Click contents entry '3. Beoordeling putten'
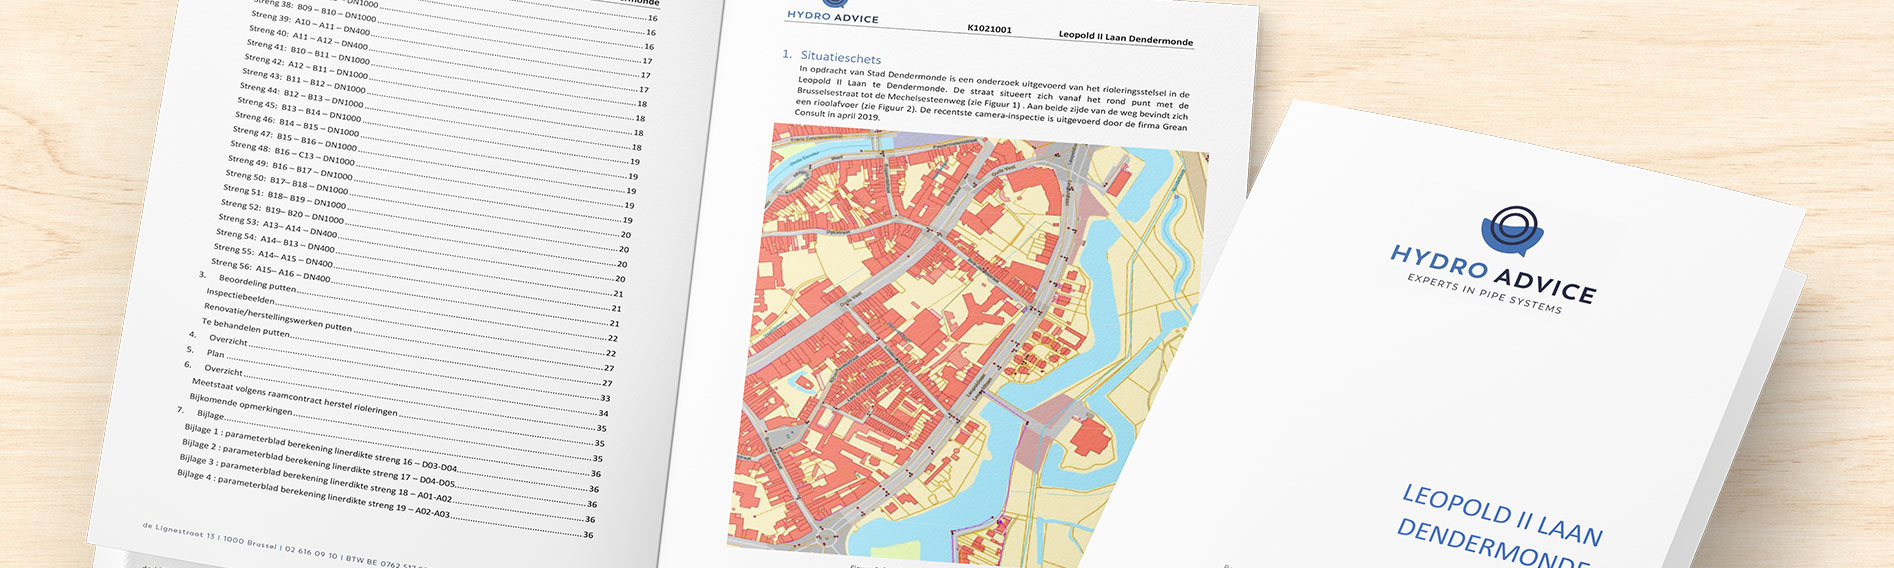1894x568 pixels. coord(247,281)
